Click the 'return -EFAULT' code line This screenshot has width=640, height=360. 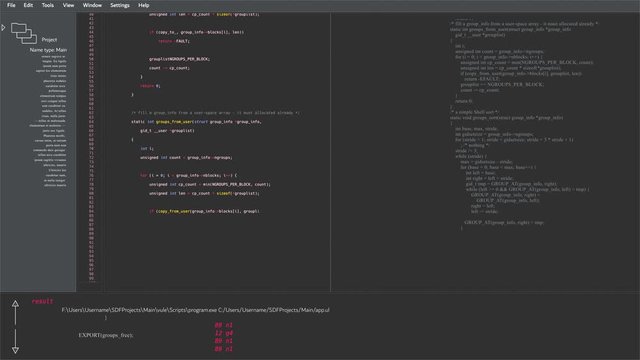pyautogui.click(x=174, y=41)
